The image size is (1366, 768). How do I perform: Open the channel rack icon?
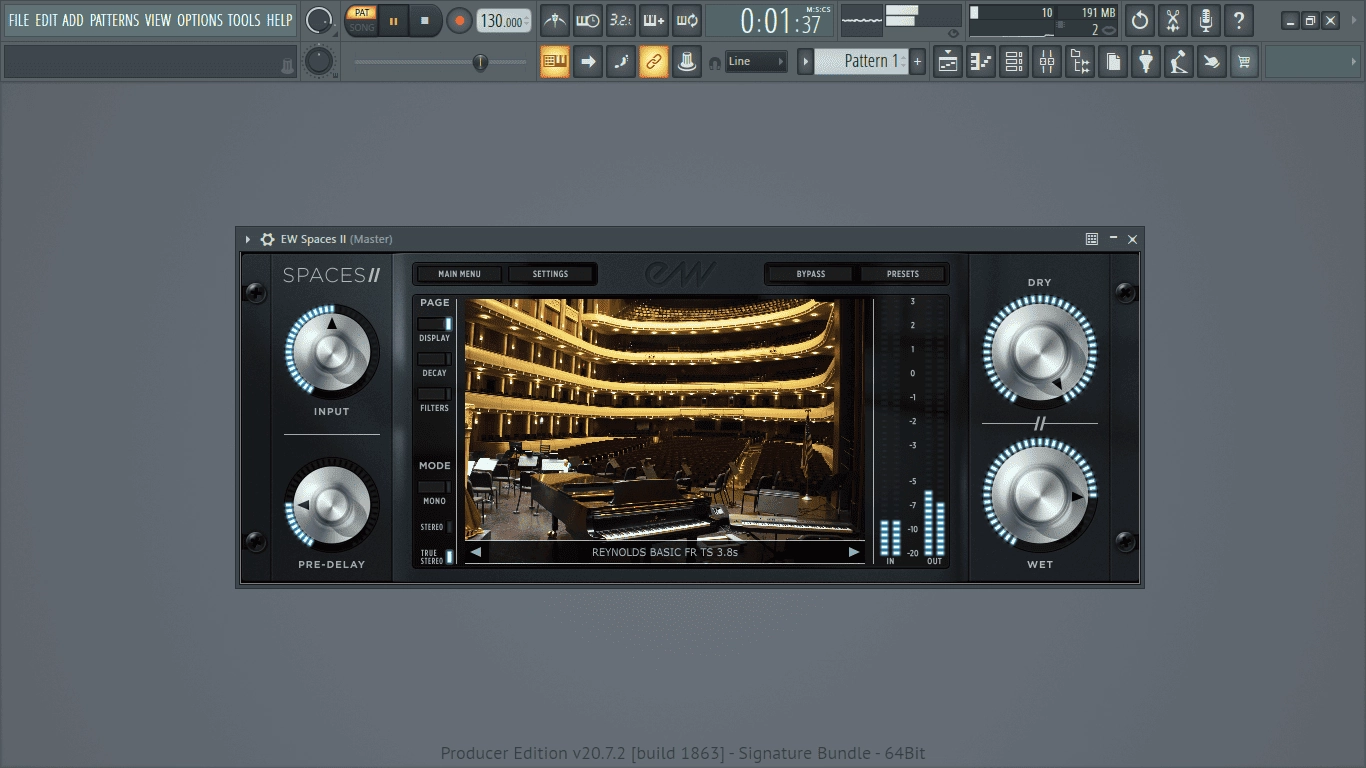point(1014,62)
